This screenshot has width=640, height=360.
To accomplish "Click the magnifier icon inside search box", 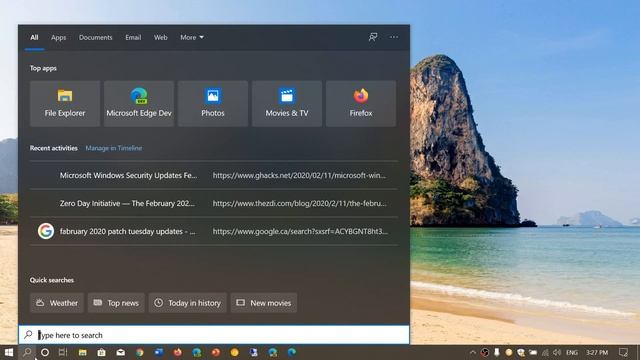I will pyautogui.click(x=28, y=335).
